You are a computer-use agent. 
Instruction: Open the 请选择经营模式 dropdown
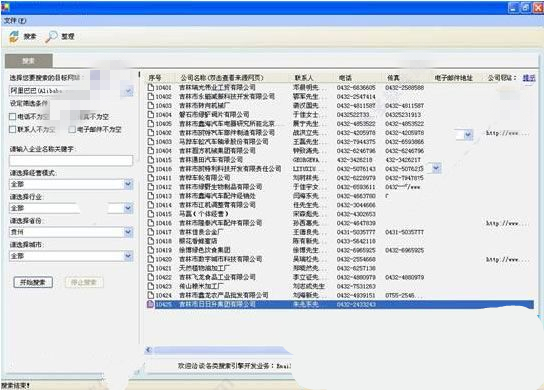tap(128, 184)
